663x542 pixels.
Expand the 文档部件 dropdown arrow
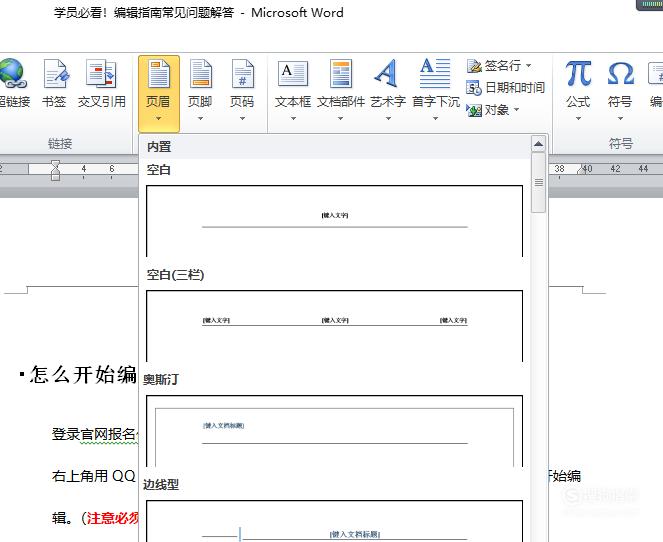coord(340,119)
